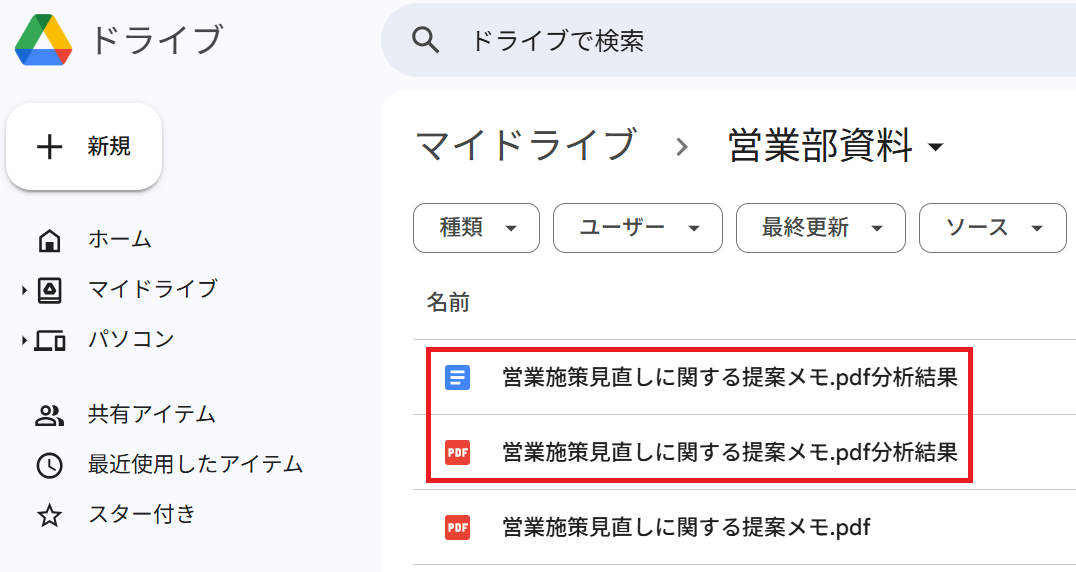1076x572 pixels.
Task: Open the 最終更新 filter dropdown
Action: (820, 228)
